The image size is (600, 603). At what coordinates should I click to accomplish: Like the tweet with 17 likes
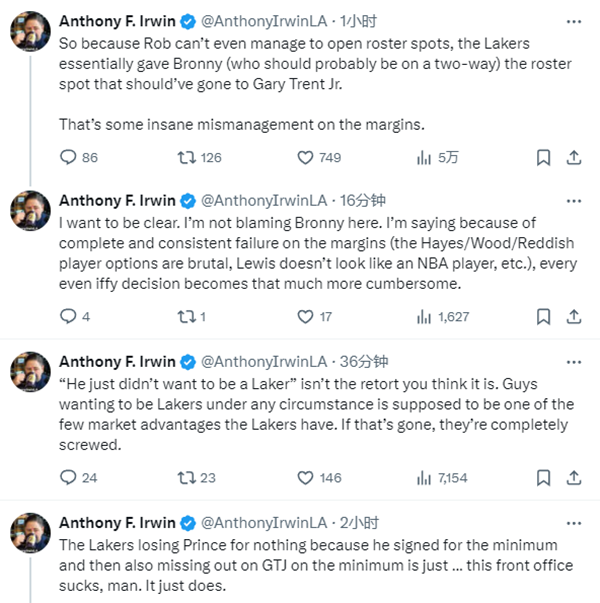point(308,317)
